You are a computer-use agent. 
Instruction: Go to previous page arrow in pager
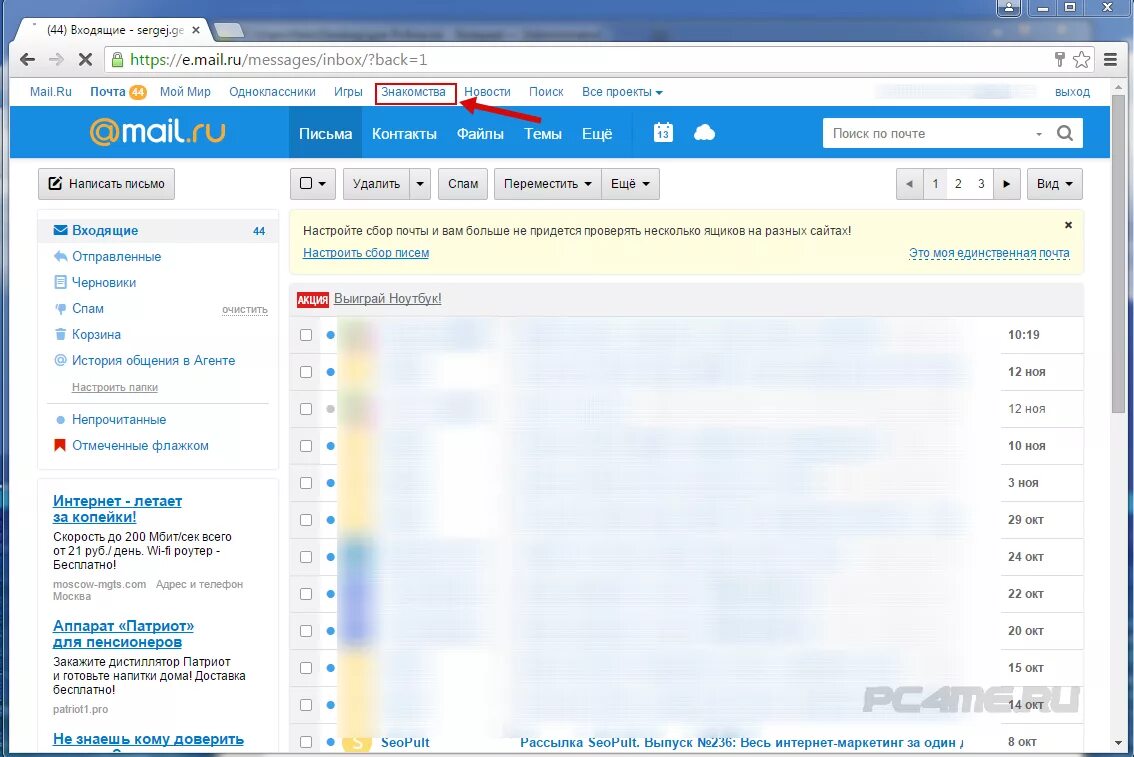click(x=909, y=184)
